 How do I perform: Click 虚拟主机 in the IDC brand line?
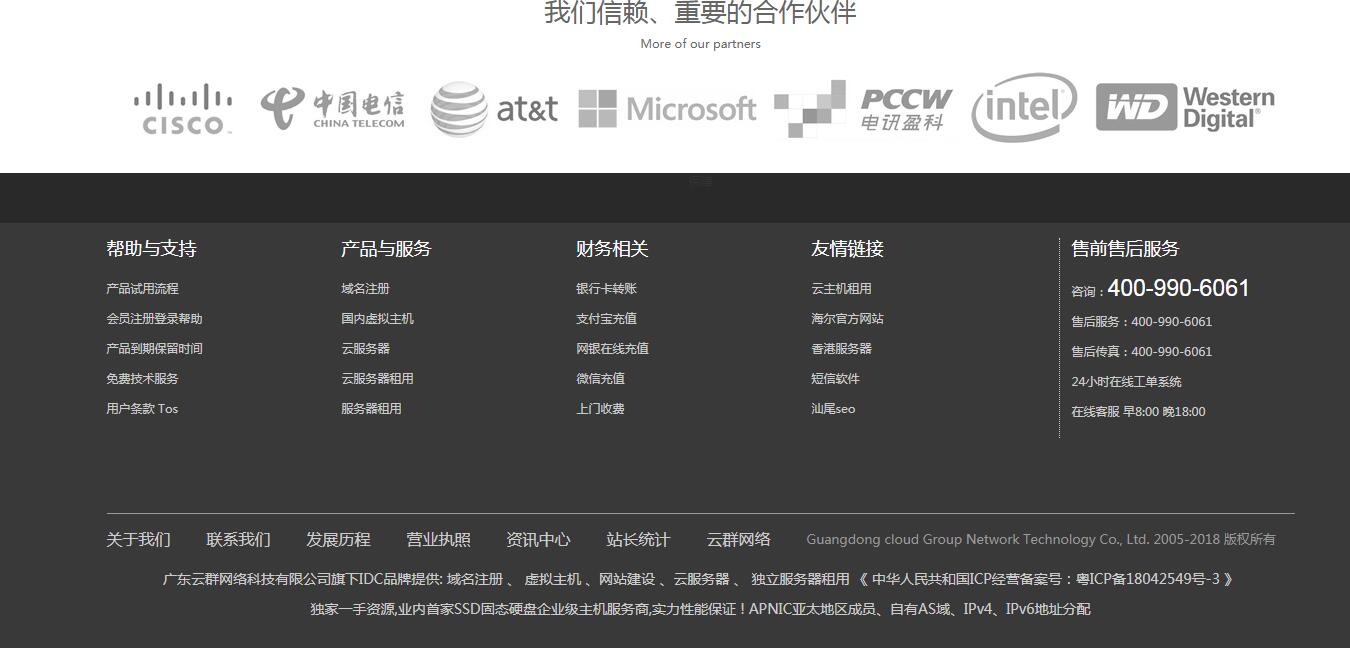click(552, 579)
